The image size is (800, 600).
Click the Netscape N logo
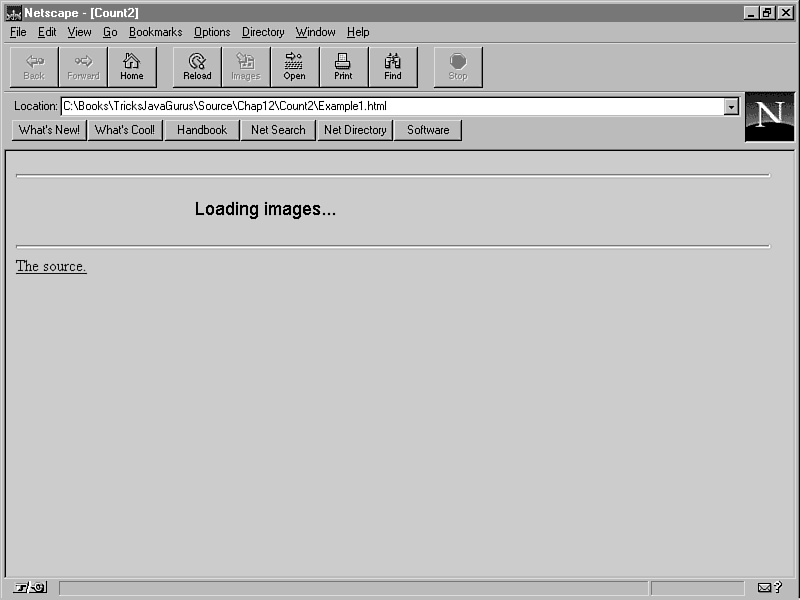(x=769, y=117)
